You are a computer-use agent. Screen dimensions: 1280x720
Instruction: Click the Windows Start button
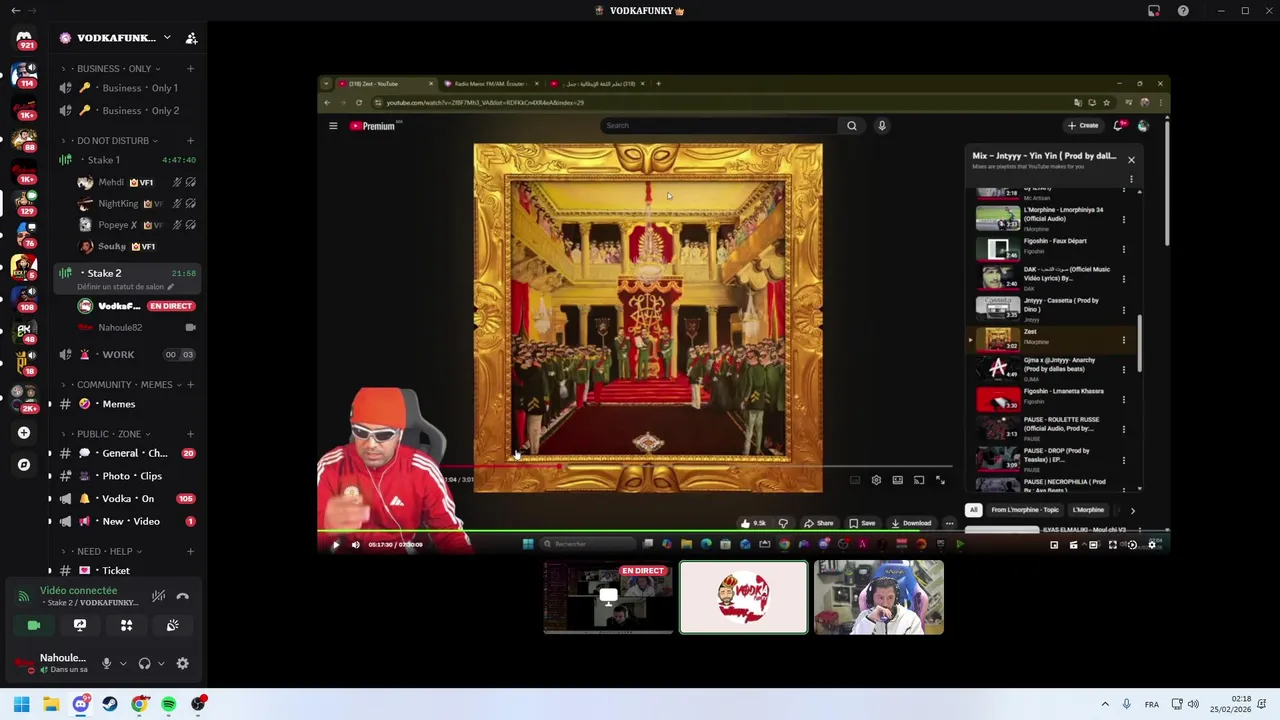pyautogui.click(x=21, y=704)
